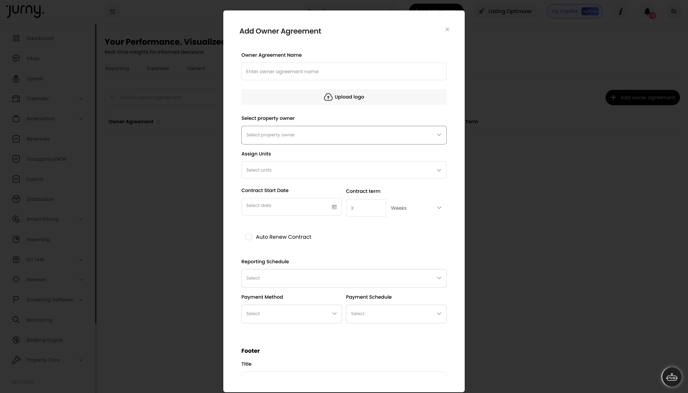Switch to the Owners tab

pyautogui.click(x=196, y=68)
